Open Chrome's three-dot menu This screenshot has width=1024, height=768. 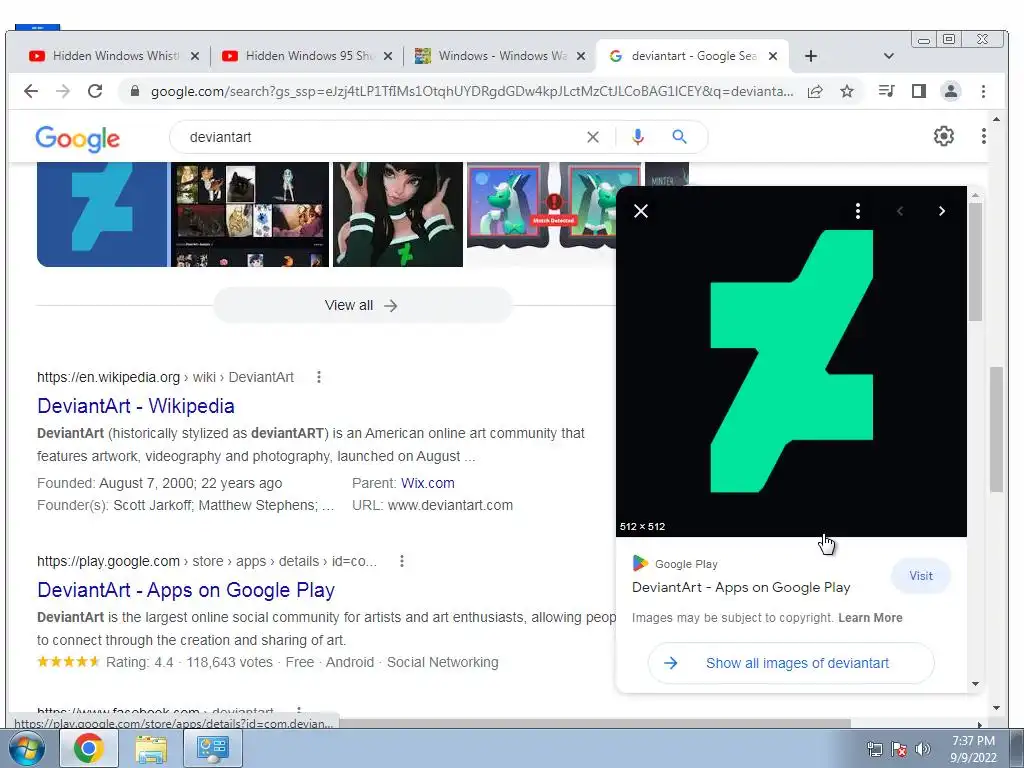click(x=984, y=91)
